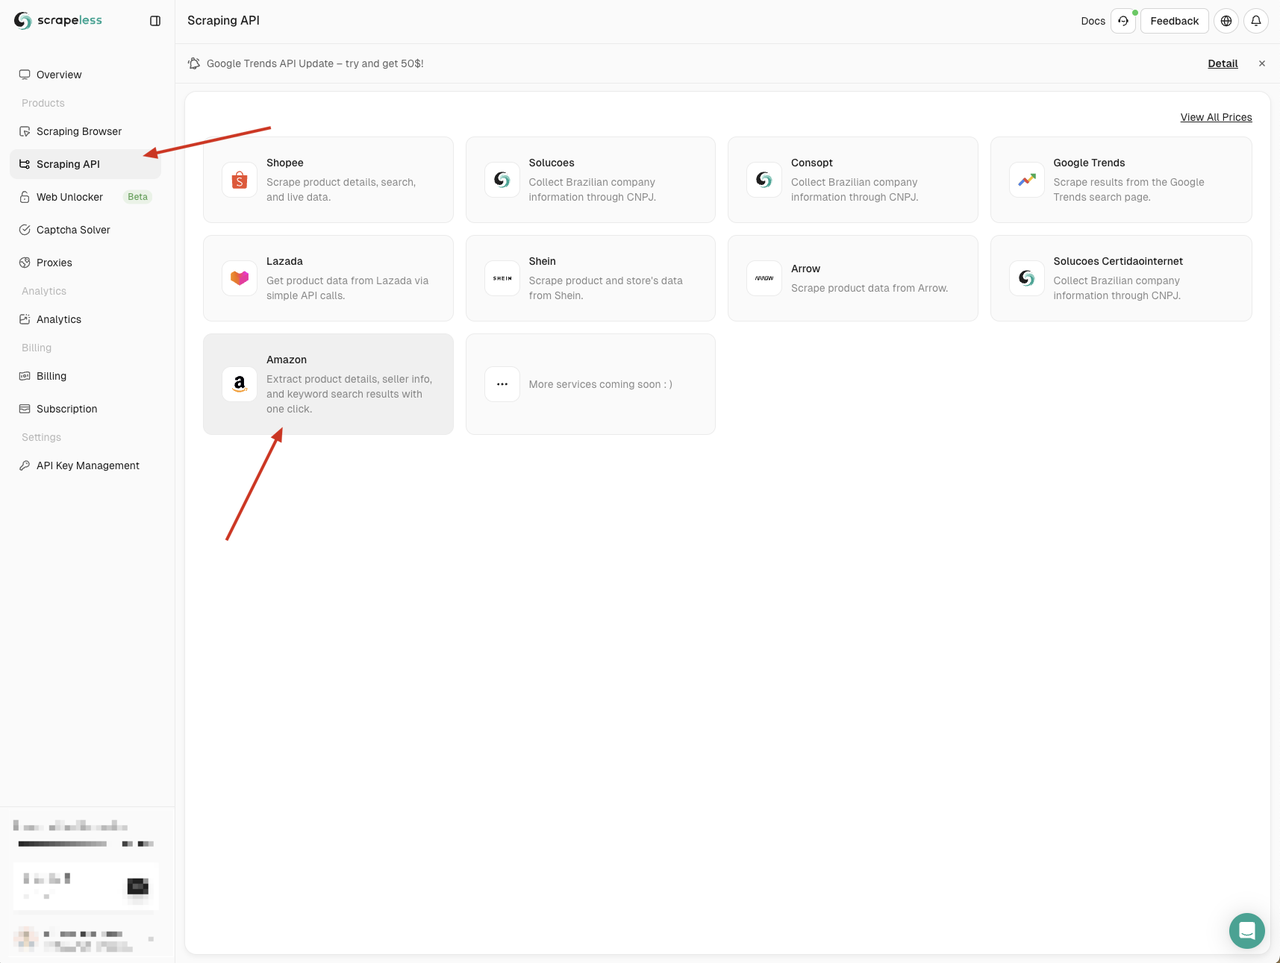Image resolution: width=1280 pixels, height=963 pixels.
Task: Open API Key Management
Action: [85, 466]
